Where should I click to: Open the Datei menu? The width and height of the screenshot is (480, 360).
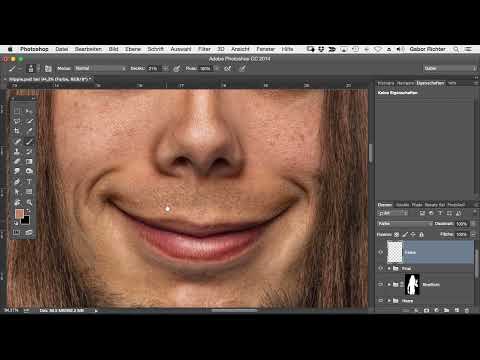point(62,49)
